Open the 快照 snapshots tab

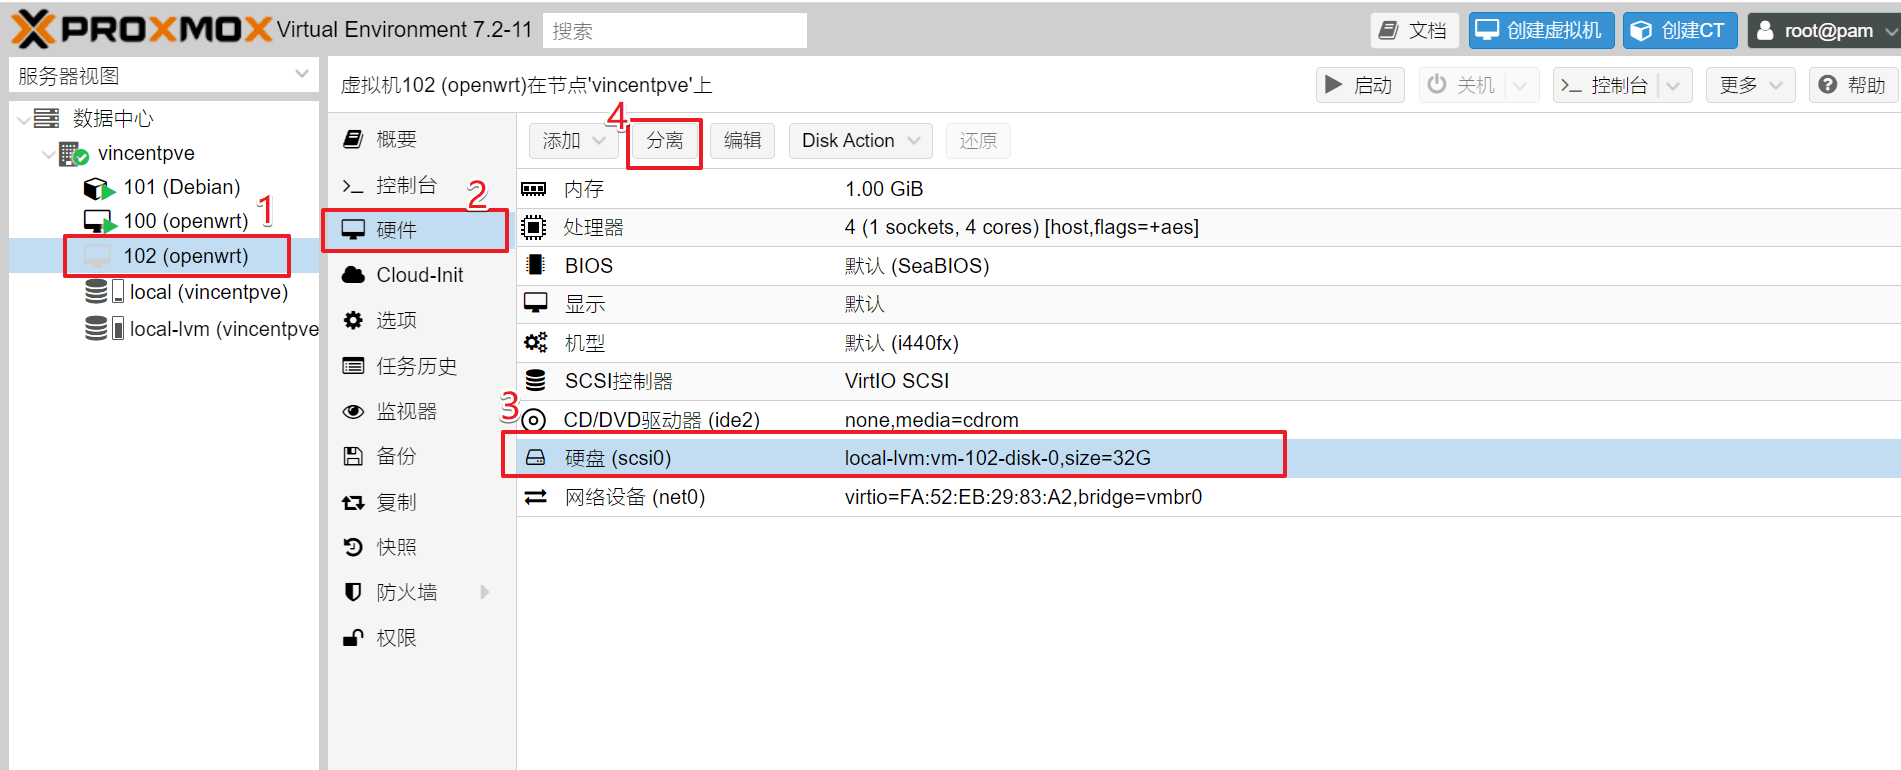[396, 547]
